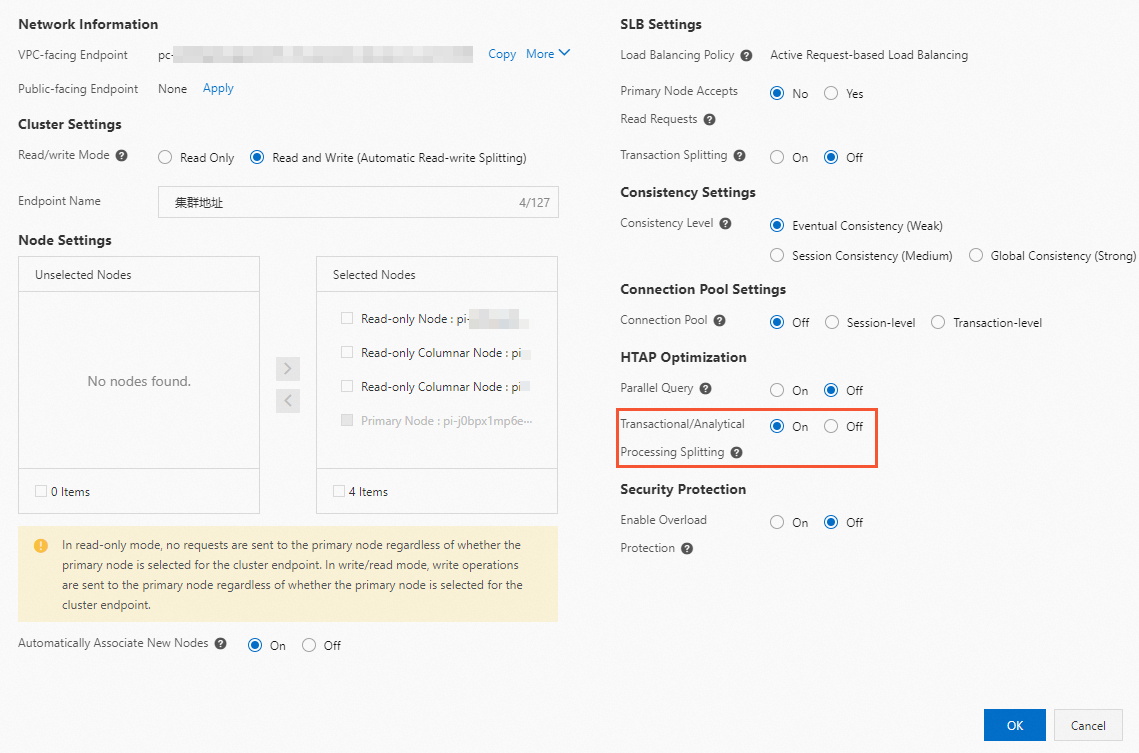Select all 4 Items in Selected Nodes
1139x753 pixels.
pyautogui.click(x=340, y=491)
